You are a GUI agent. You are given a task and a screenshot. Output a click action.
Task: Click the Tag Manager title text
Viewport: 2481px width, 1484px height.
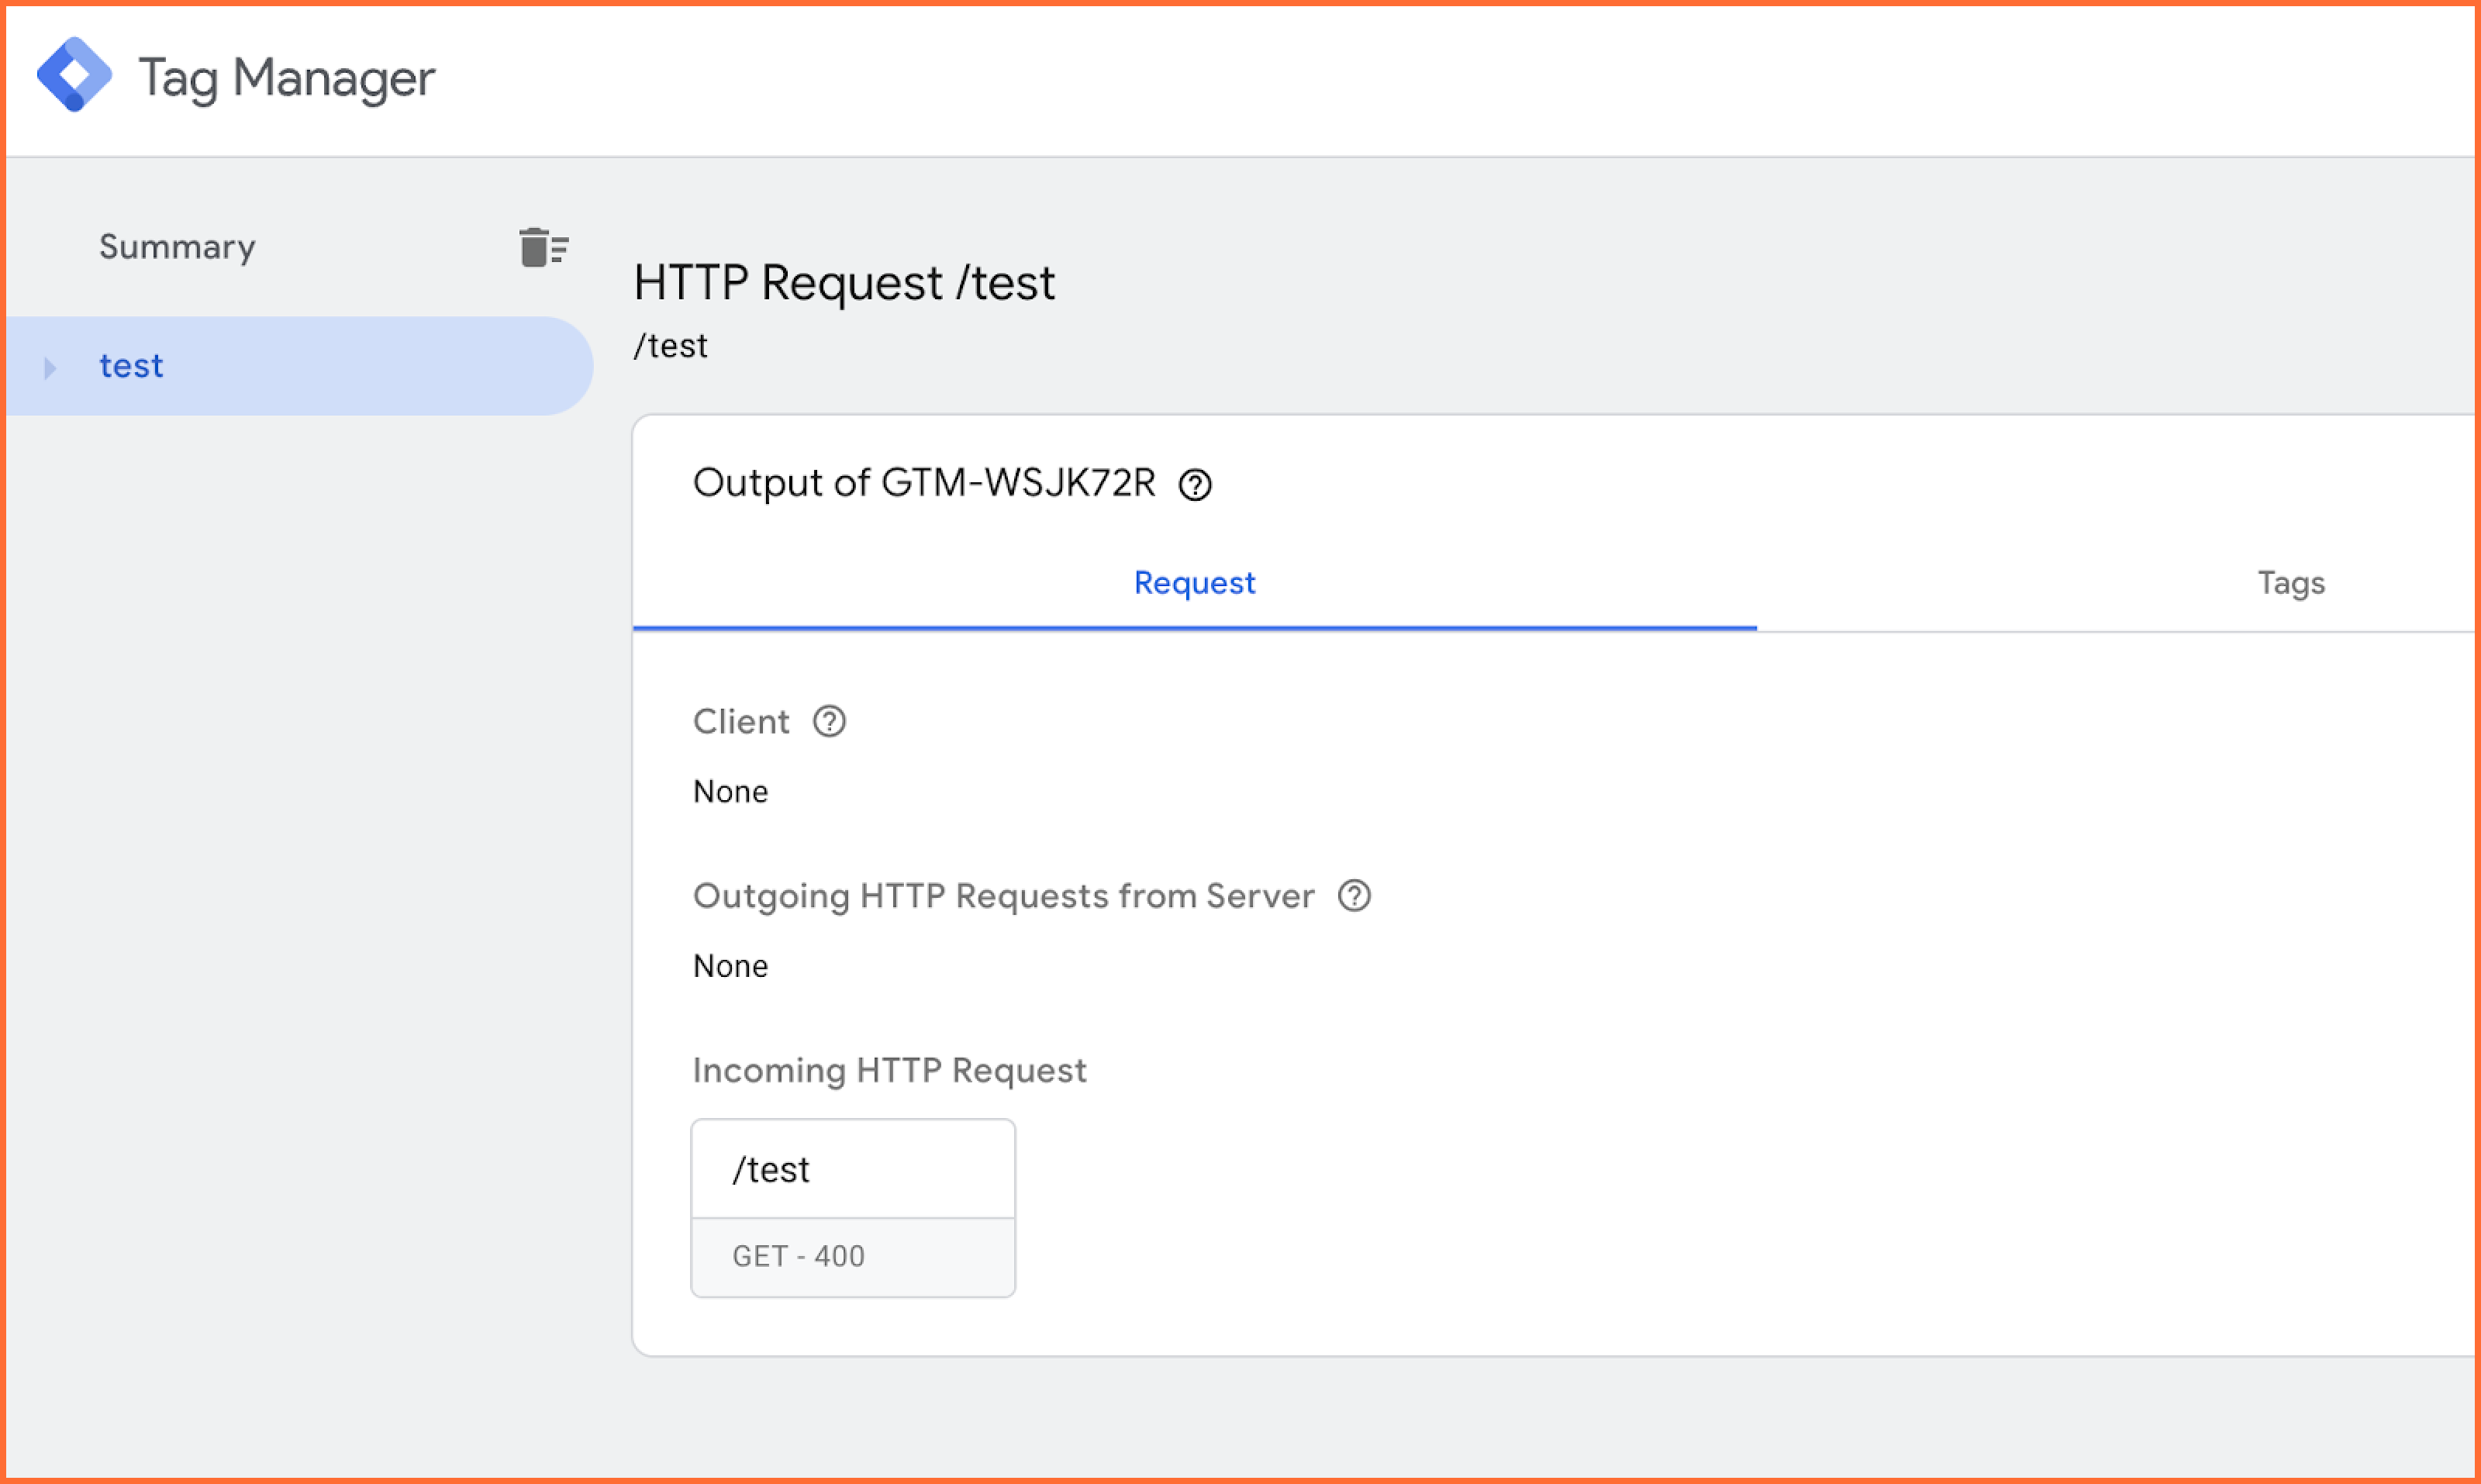[287, 78]
